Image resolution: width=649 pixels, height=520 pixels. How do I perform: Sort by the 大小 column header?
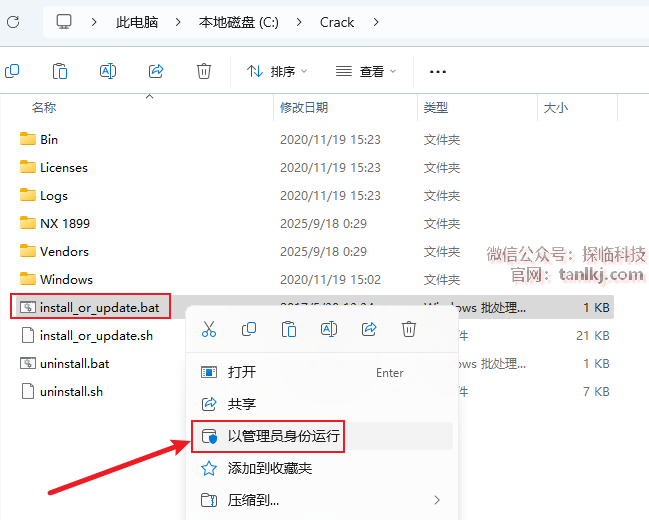(555, 108)
